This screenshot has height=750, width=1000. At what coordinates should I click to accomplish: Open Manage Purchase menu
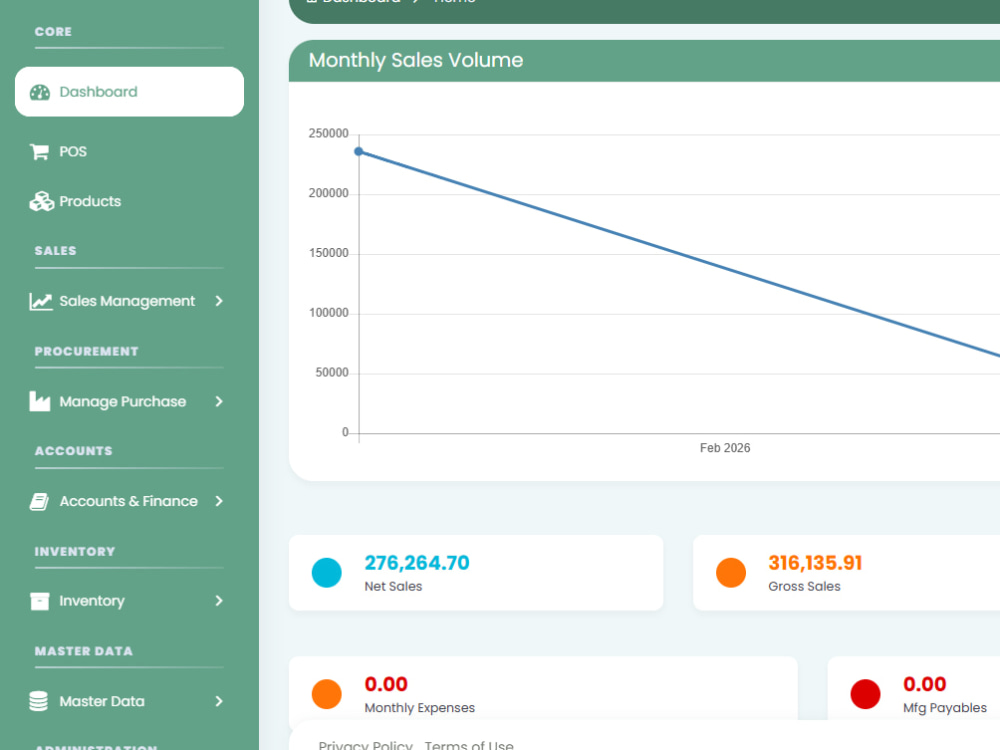pos(129,402)
